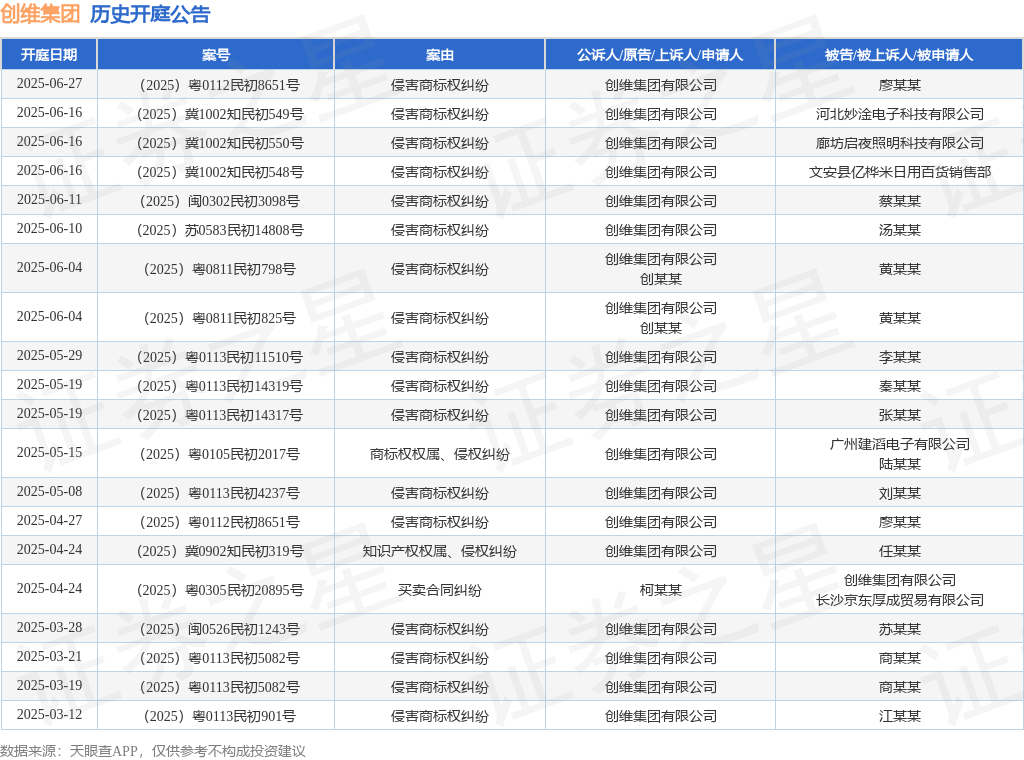This screenshot has height=760, width=1024.
Task: Click date cell 2025-05-15
Action: (49, 452)
